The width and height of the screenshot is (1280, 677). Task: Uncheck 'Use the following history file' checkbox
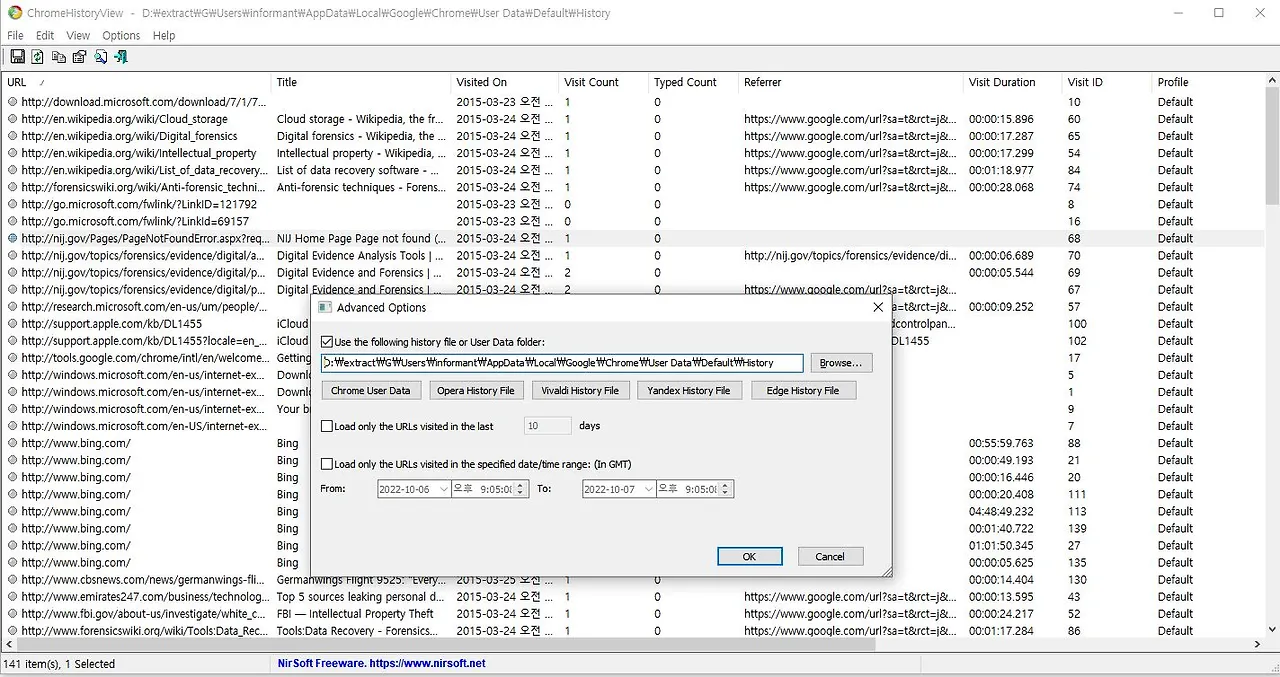[x=327, y=342]
